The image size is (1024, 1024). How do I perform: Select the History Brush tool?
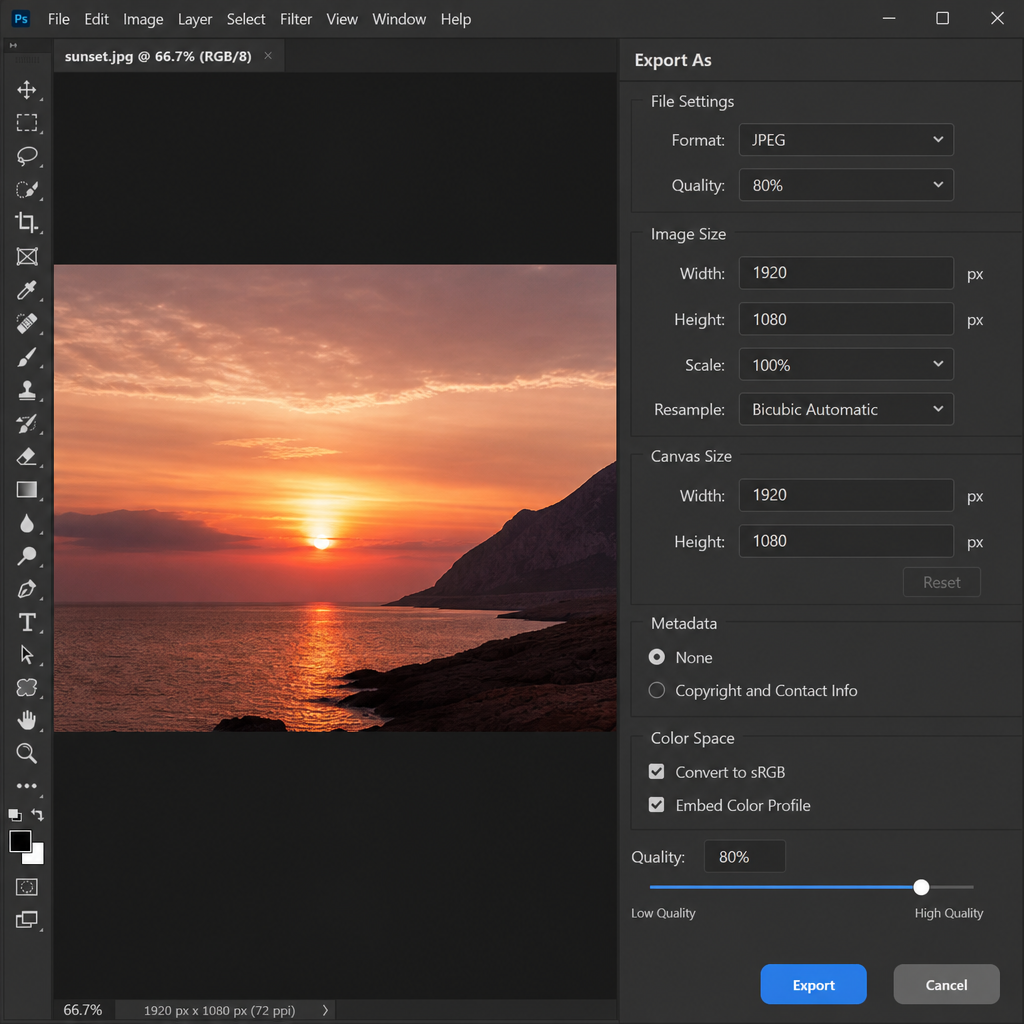(26, 423)
